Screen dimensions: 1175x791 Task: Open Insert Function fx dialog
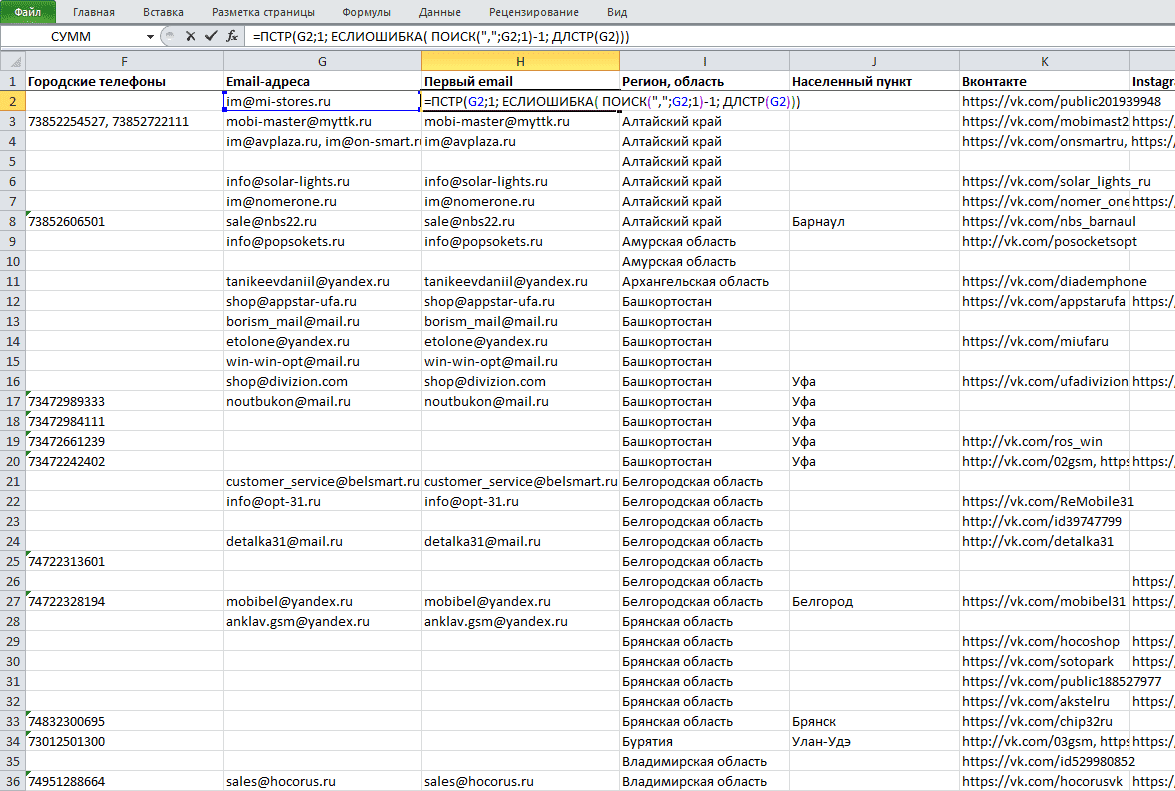point(232,36)
